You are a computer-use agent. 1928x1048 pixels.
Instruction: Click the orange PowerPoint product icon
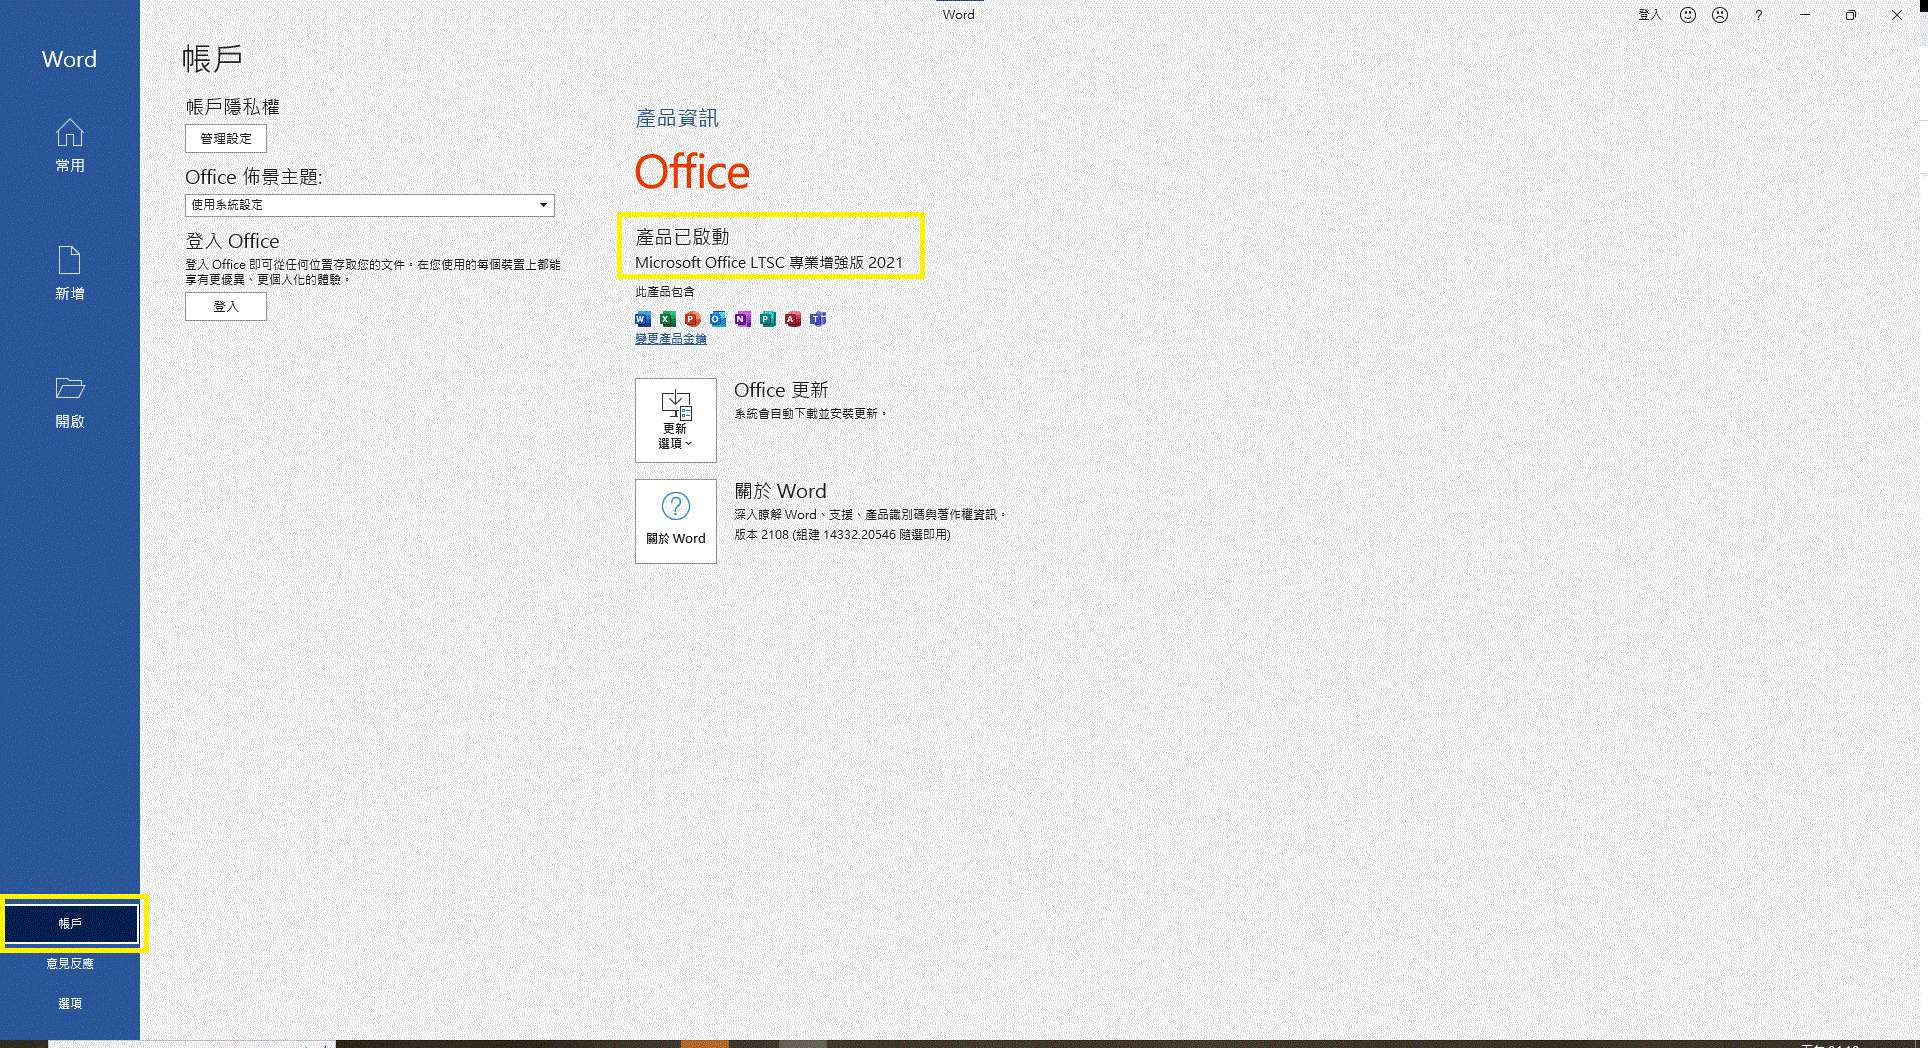[x=692, y=319]
